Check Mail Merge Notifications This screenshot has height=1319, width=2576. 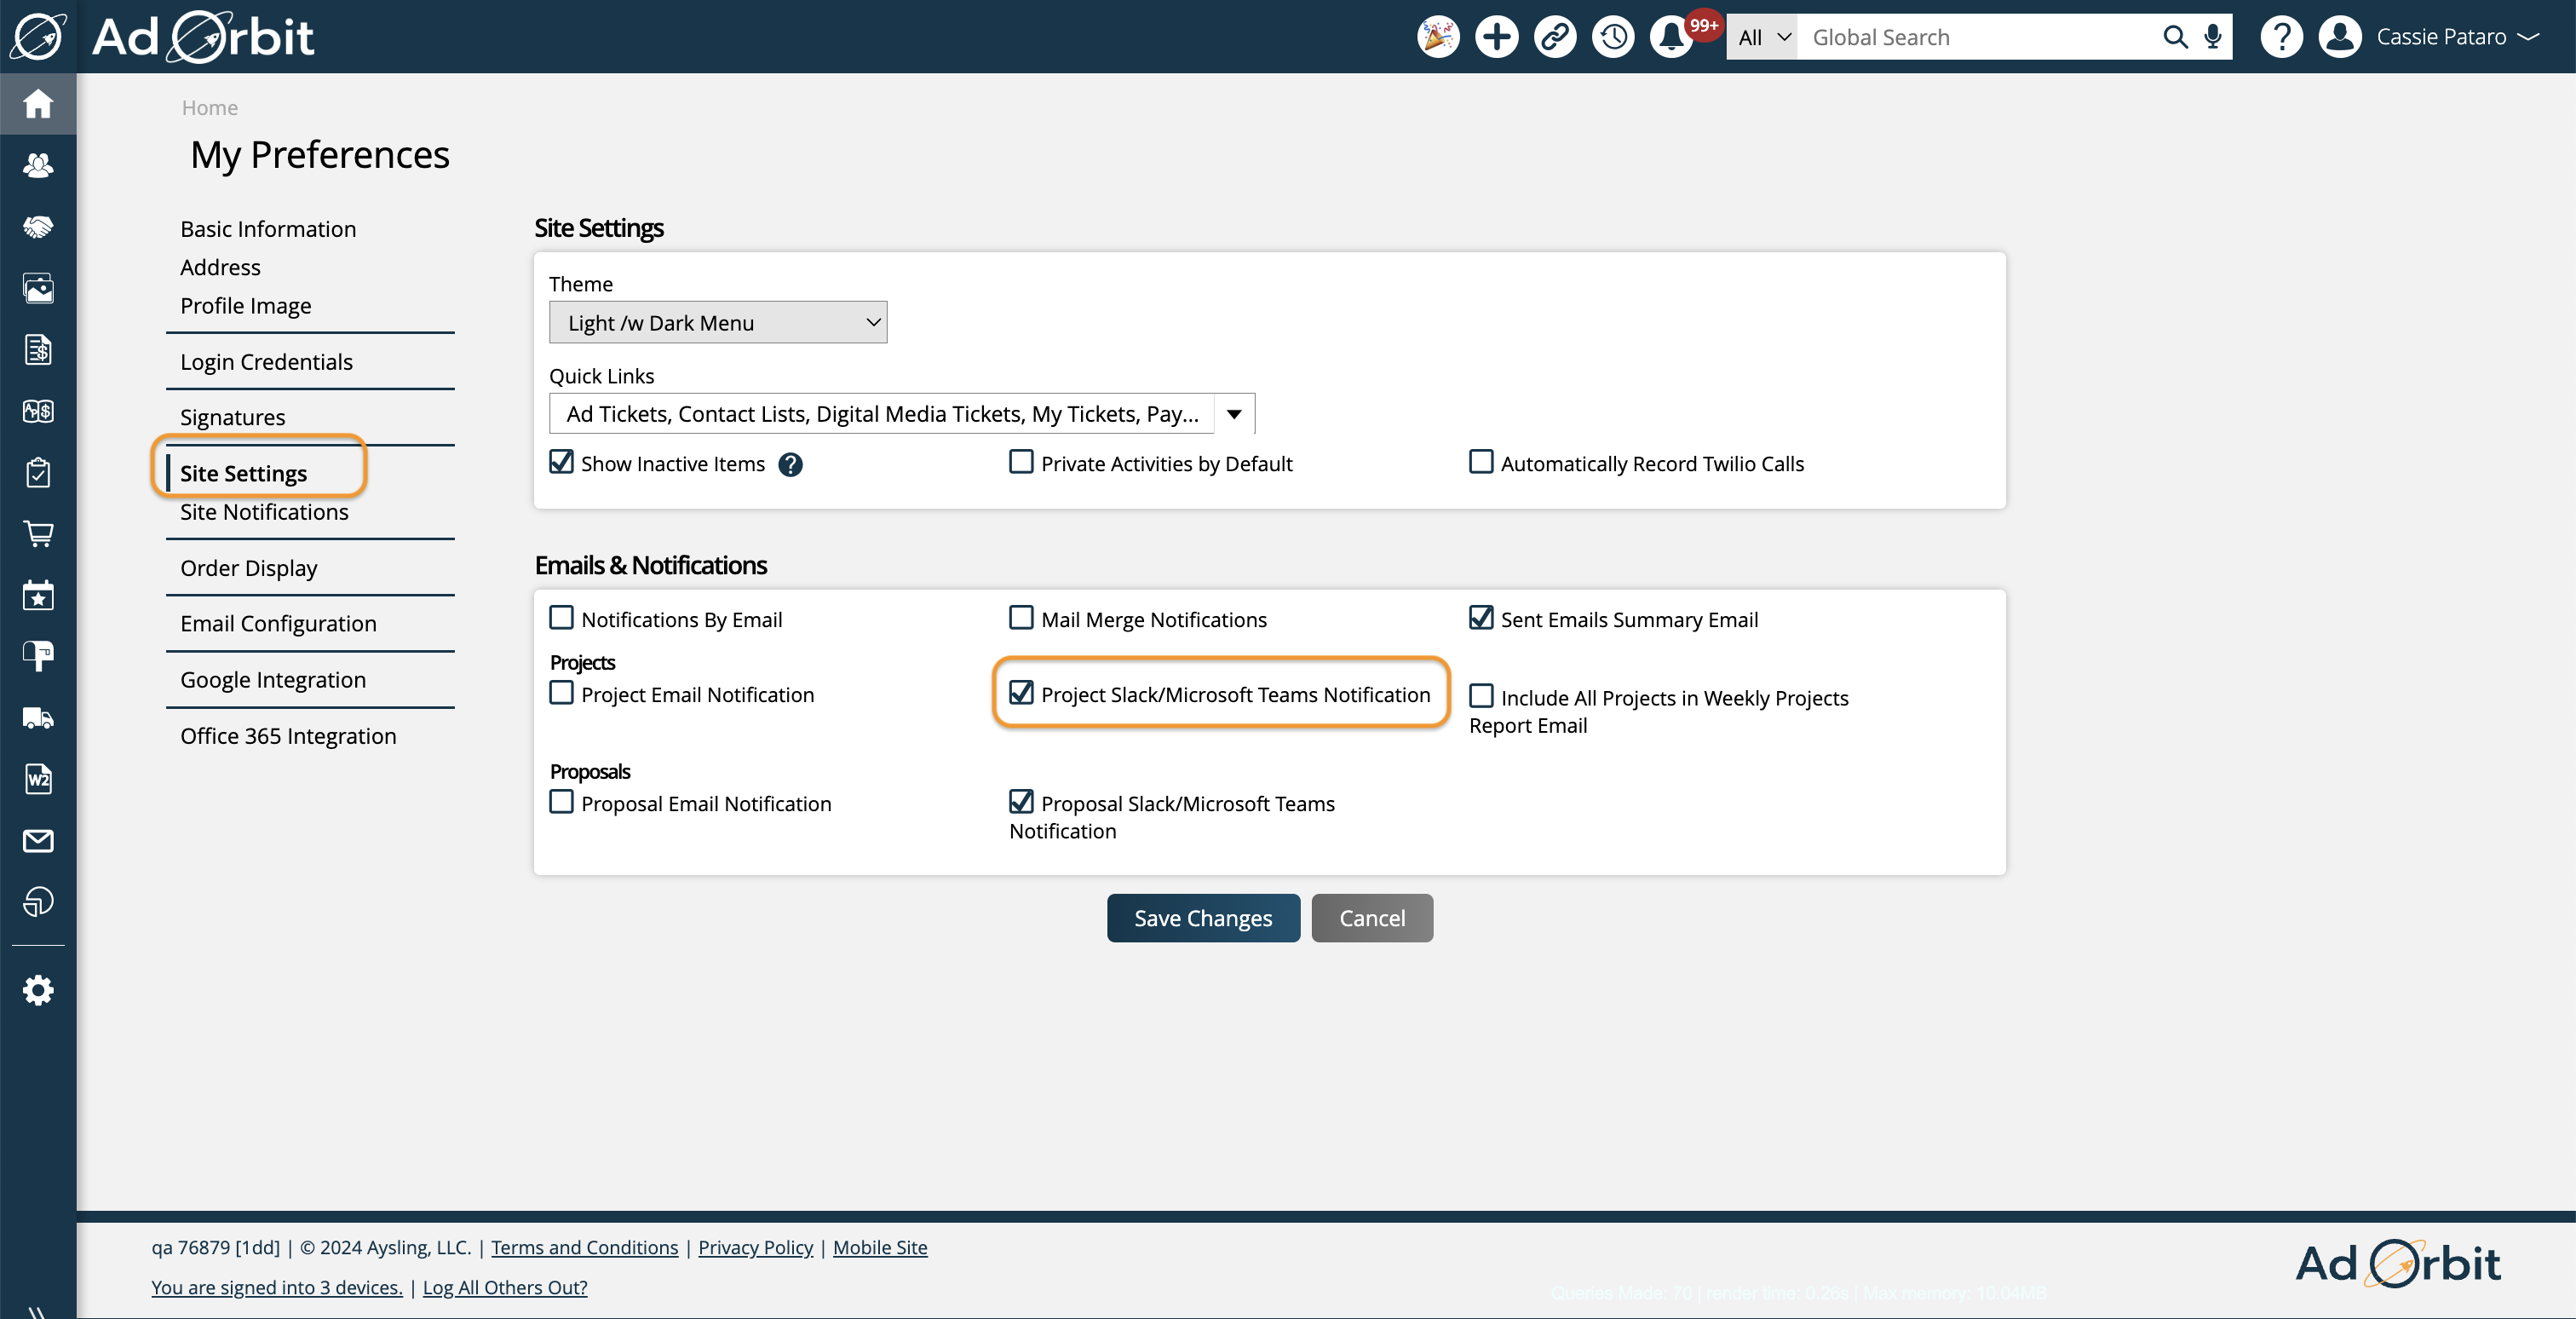coord(1021,618)
